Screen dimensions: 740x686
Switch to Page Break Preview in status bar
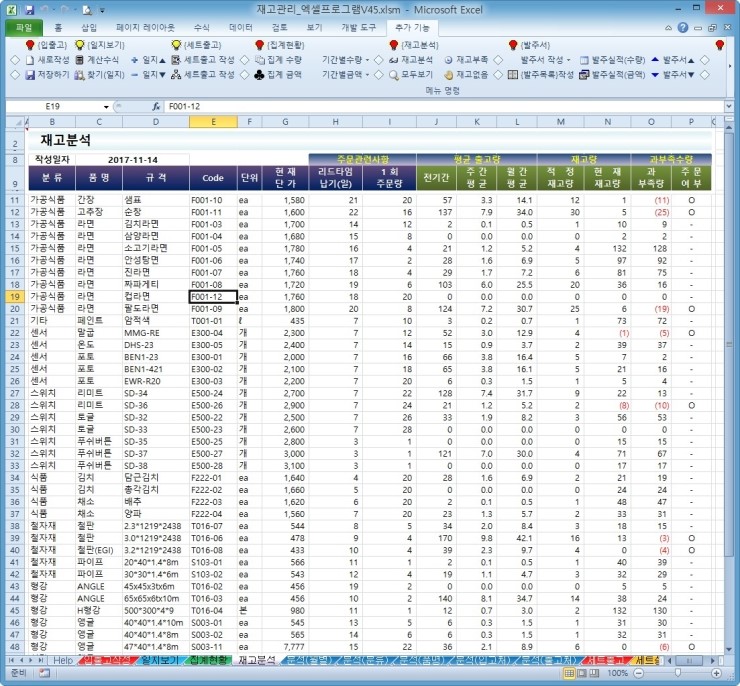(x=594, y=673)
